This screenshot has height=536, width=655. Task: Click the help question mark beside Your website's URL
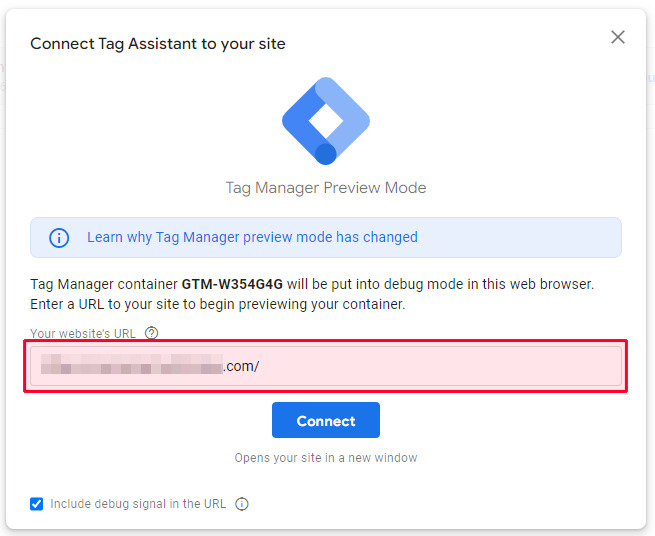click(x=151, y=333)
